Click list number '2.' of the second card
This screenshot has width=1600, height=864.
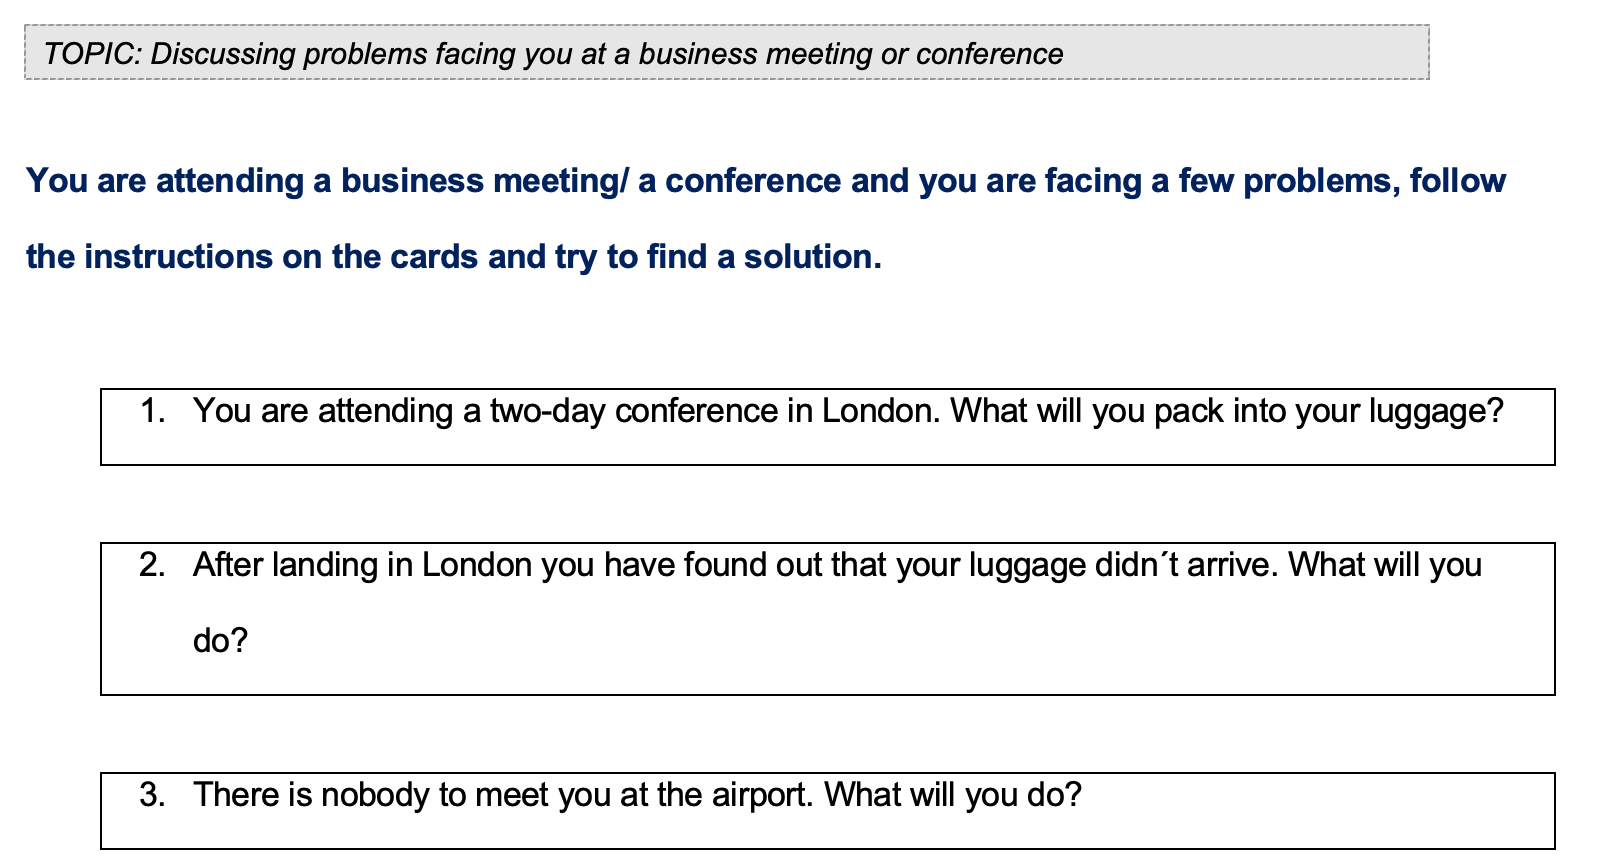pyautogui.click(x=153, y=565)
